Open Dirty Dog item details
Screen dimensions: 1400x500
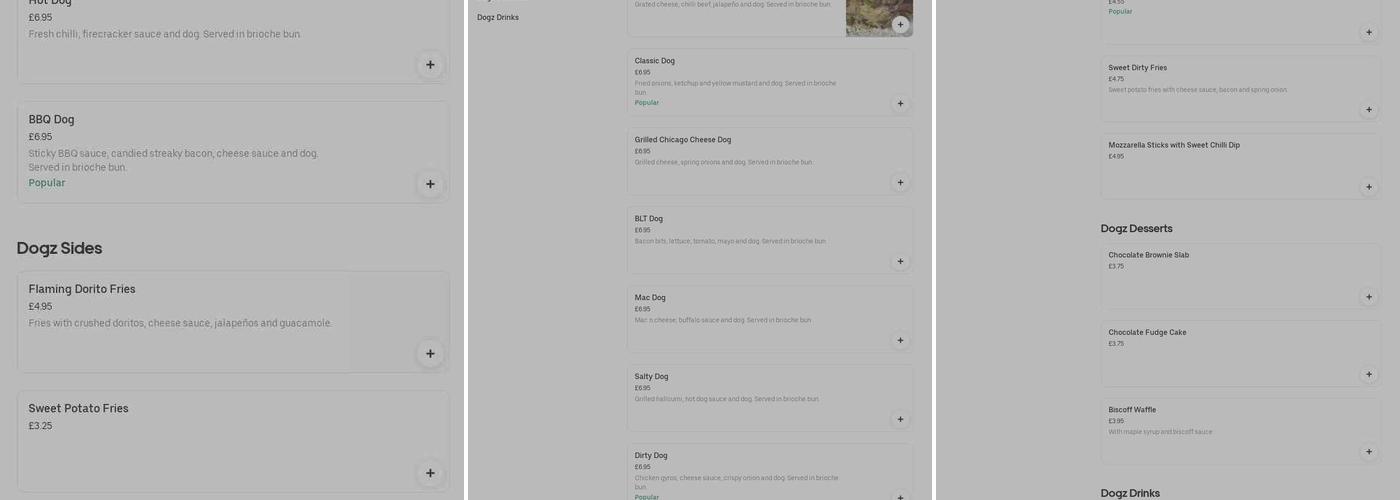point(770,472)
